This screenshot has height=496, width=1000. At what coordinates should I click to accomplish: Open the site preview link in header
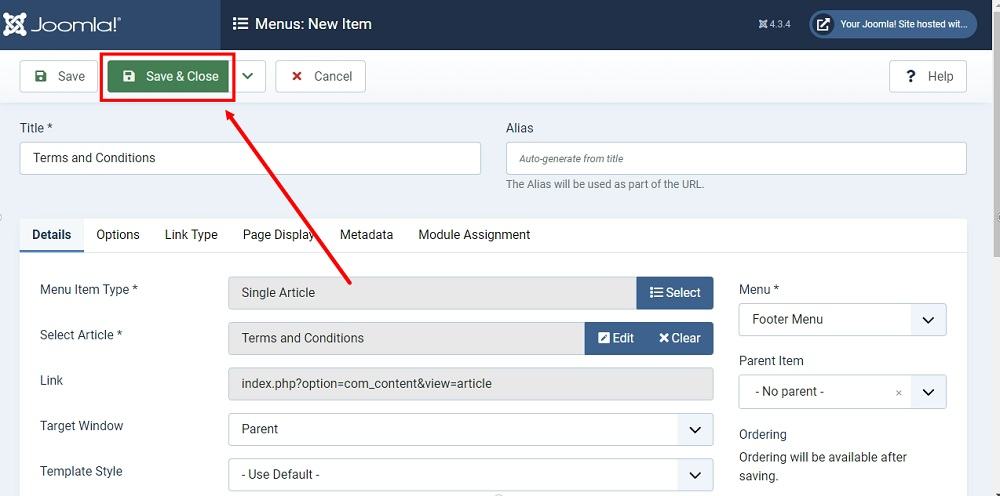pyautogui.click(x=893, y=24)
